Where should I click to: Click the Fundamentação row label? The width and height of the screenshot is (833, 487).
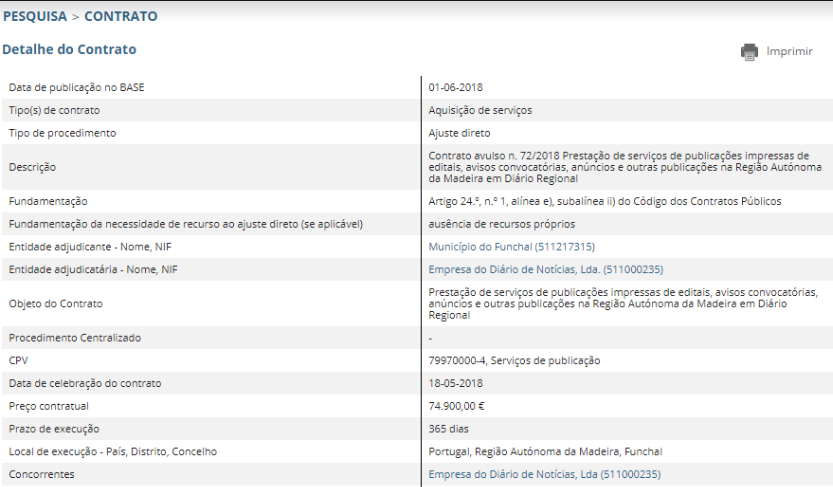pos(48,201)
